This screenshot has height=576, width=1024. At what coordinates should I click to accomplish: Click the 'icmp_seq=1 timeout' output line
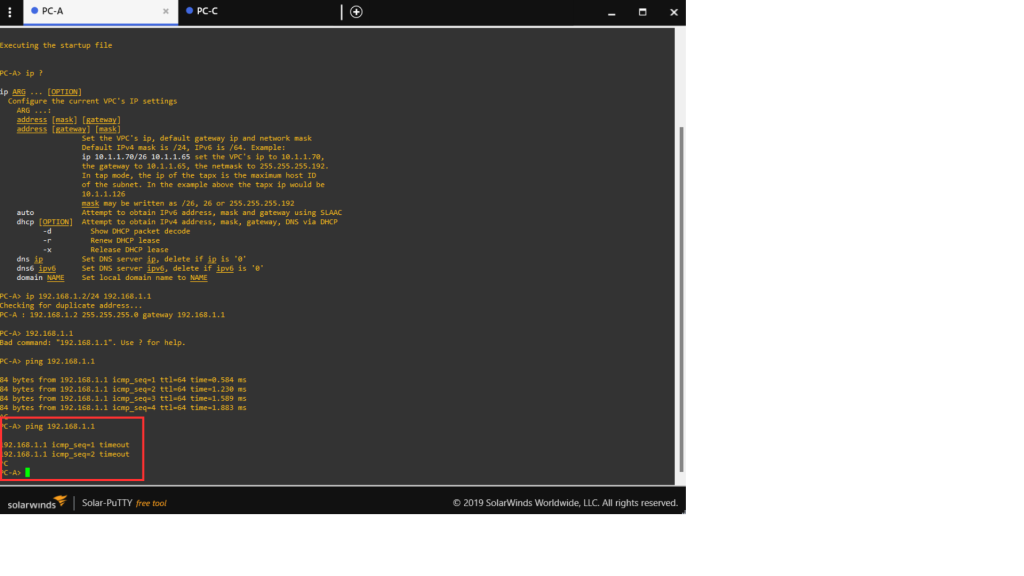(66, 444)
